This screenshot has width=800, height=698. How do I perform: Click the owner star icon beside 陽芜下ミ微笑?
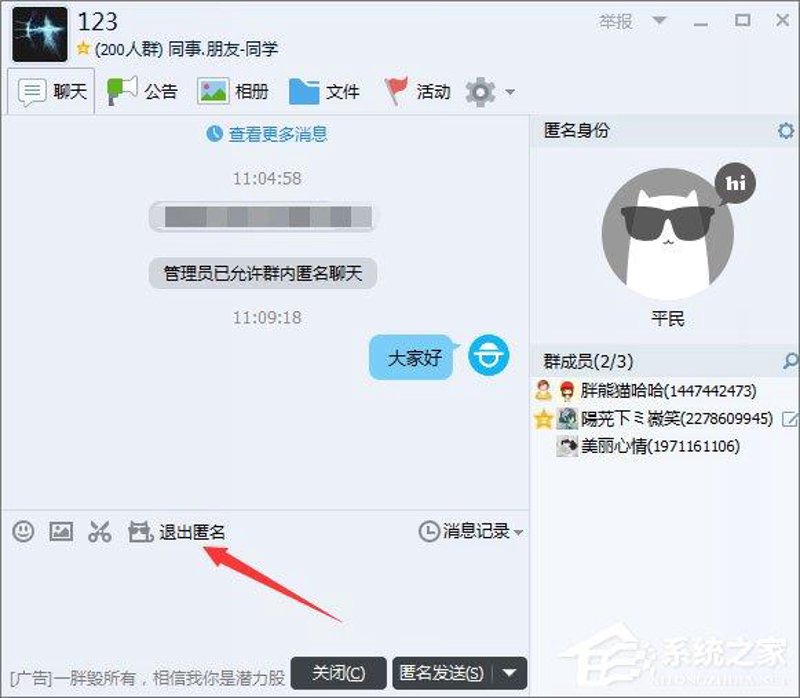(543, 419)
